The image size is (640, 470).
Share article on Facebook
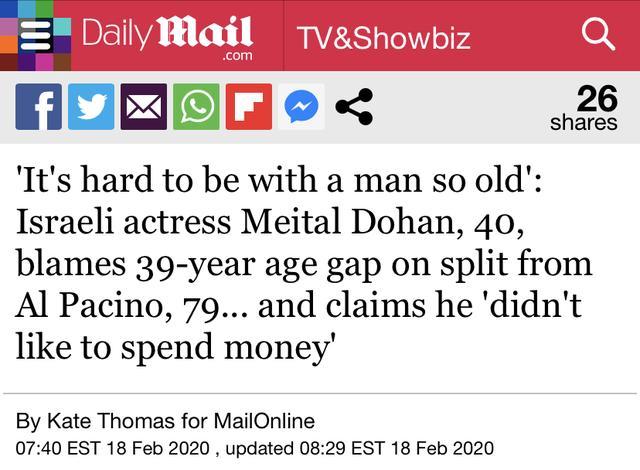[37, 108]
